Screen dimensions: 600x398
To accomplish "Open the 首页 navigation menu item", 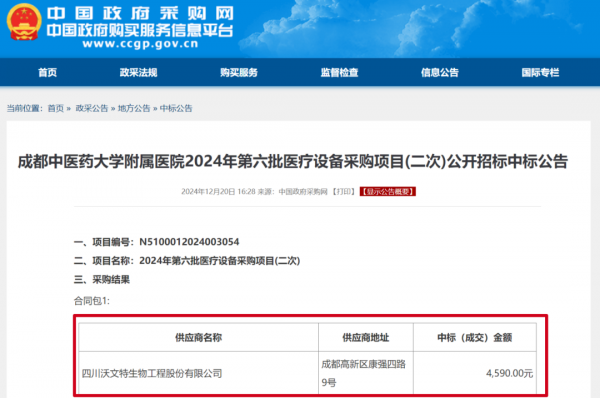I will coord(47,72).
